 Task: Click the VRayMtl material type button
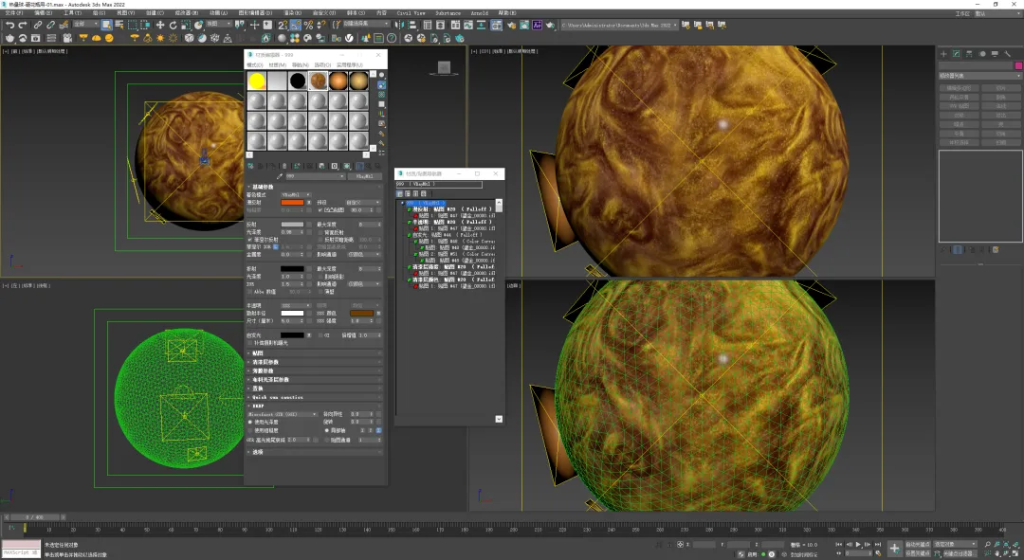(364, 176)
